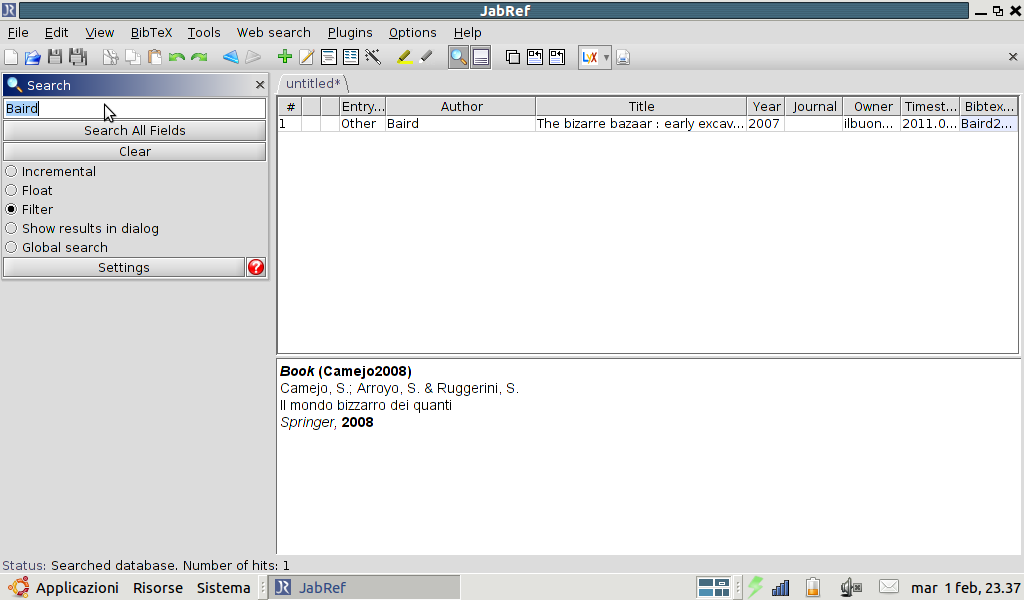Viewport: 1024px width, 600px height.
Task: Click the network signal tray icon
Action: point(780,588)
